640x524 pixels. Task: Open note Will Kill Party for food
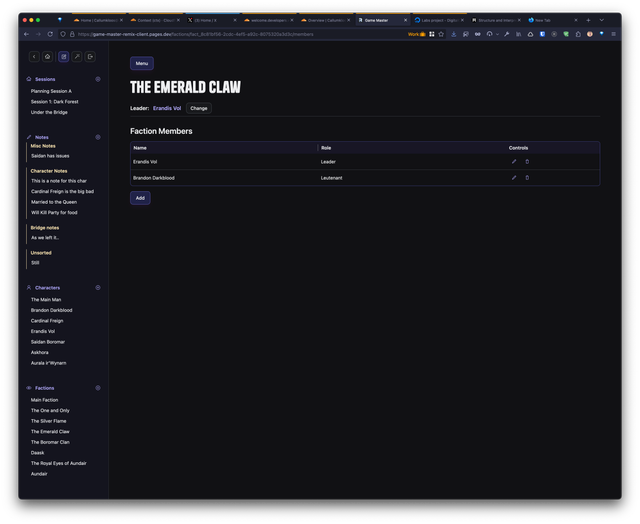pos(54,213)
